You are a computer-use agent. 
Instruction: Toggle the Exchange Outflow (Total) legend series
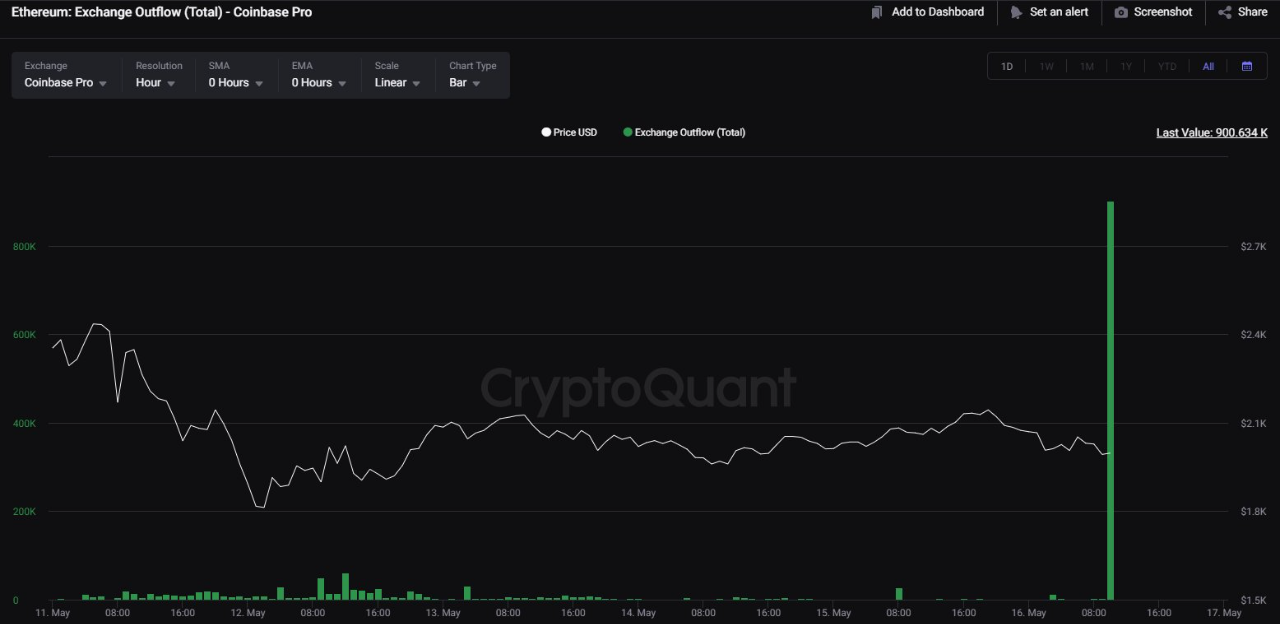[x=684, y=132]
